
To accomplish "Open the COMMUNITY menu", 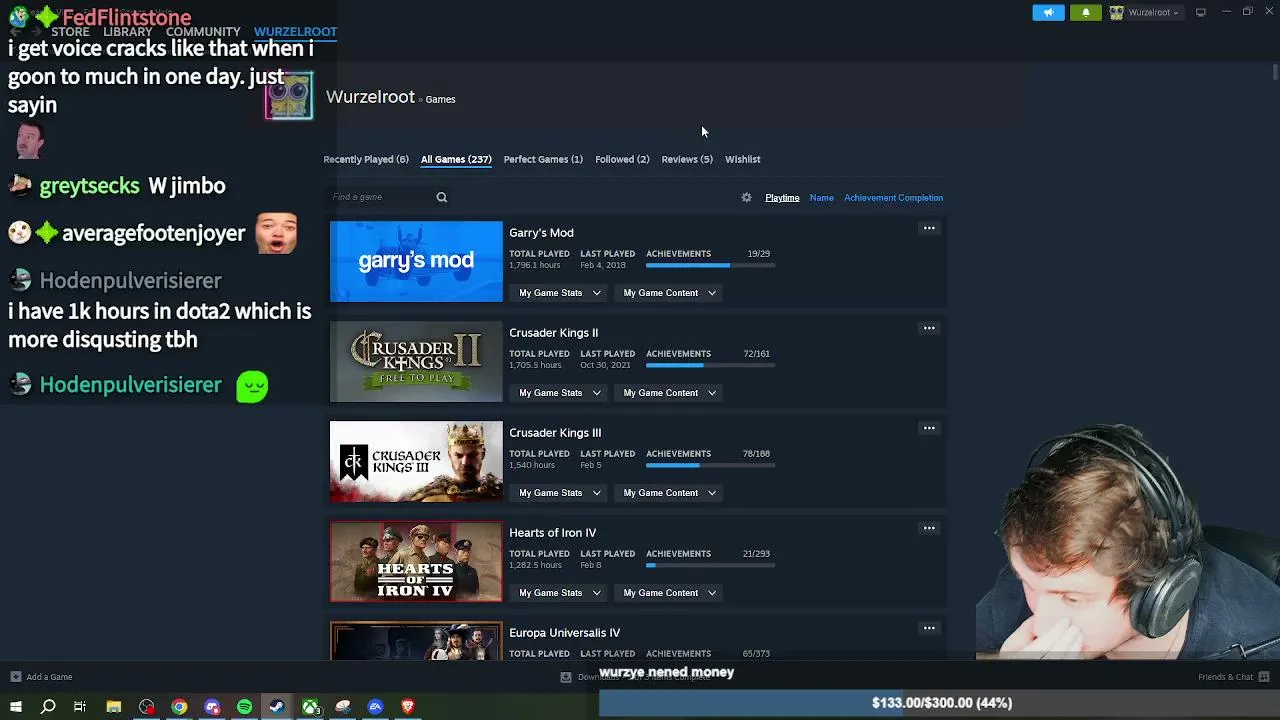I will [x=203, y=32].
